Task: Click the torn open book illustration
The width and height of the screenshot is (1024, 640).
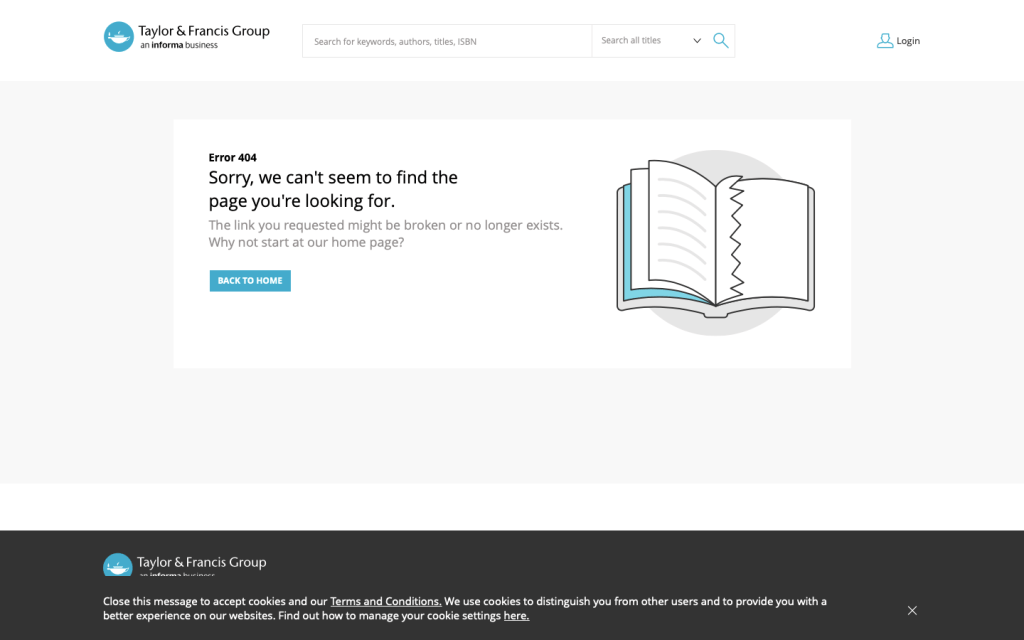Action: tap(715, 240)
